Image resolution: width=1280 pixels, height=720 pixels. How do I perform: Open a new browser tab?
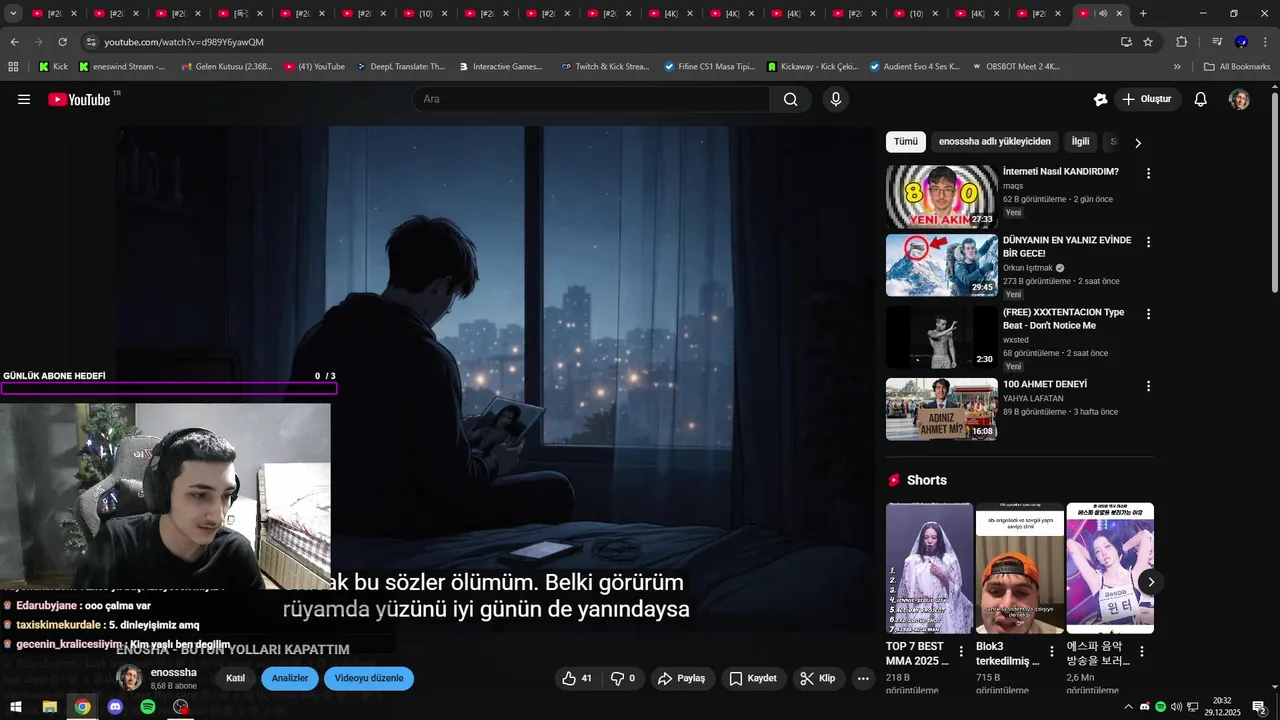coord(1143,14)
